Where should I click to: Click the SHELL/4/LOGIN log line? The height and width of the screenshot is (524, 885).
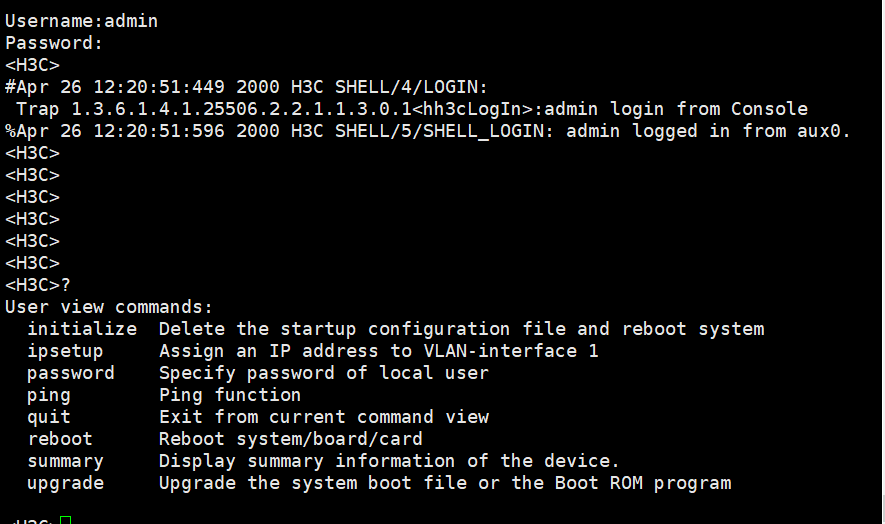pyautogui.click(x=247, y=87)
